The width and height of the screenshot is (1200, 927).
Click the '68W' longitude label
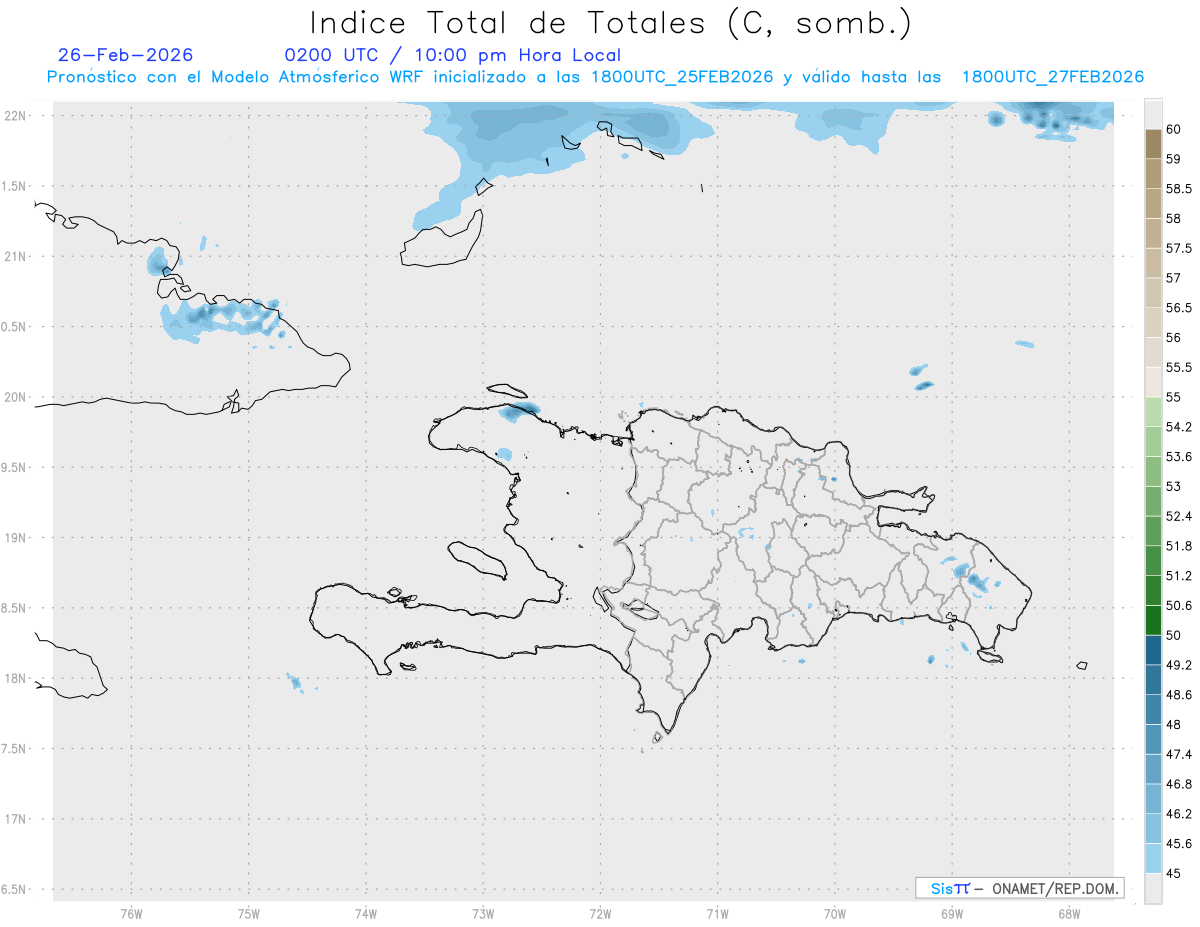(1069, 913)
